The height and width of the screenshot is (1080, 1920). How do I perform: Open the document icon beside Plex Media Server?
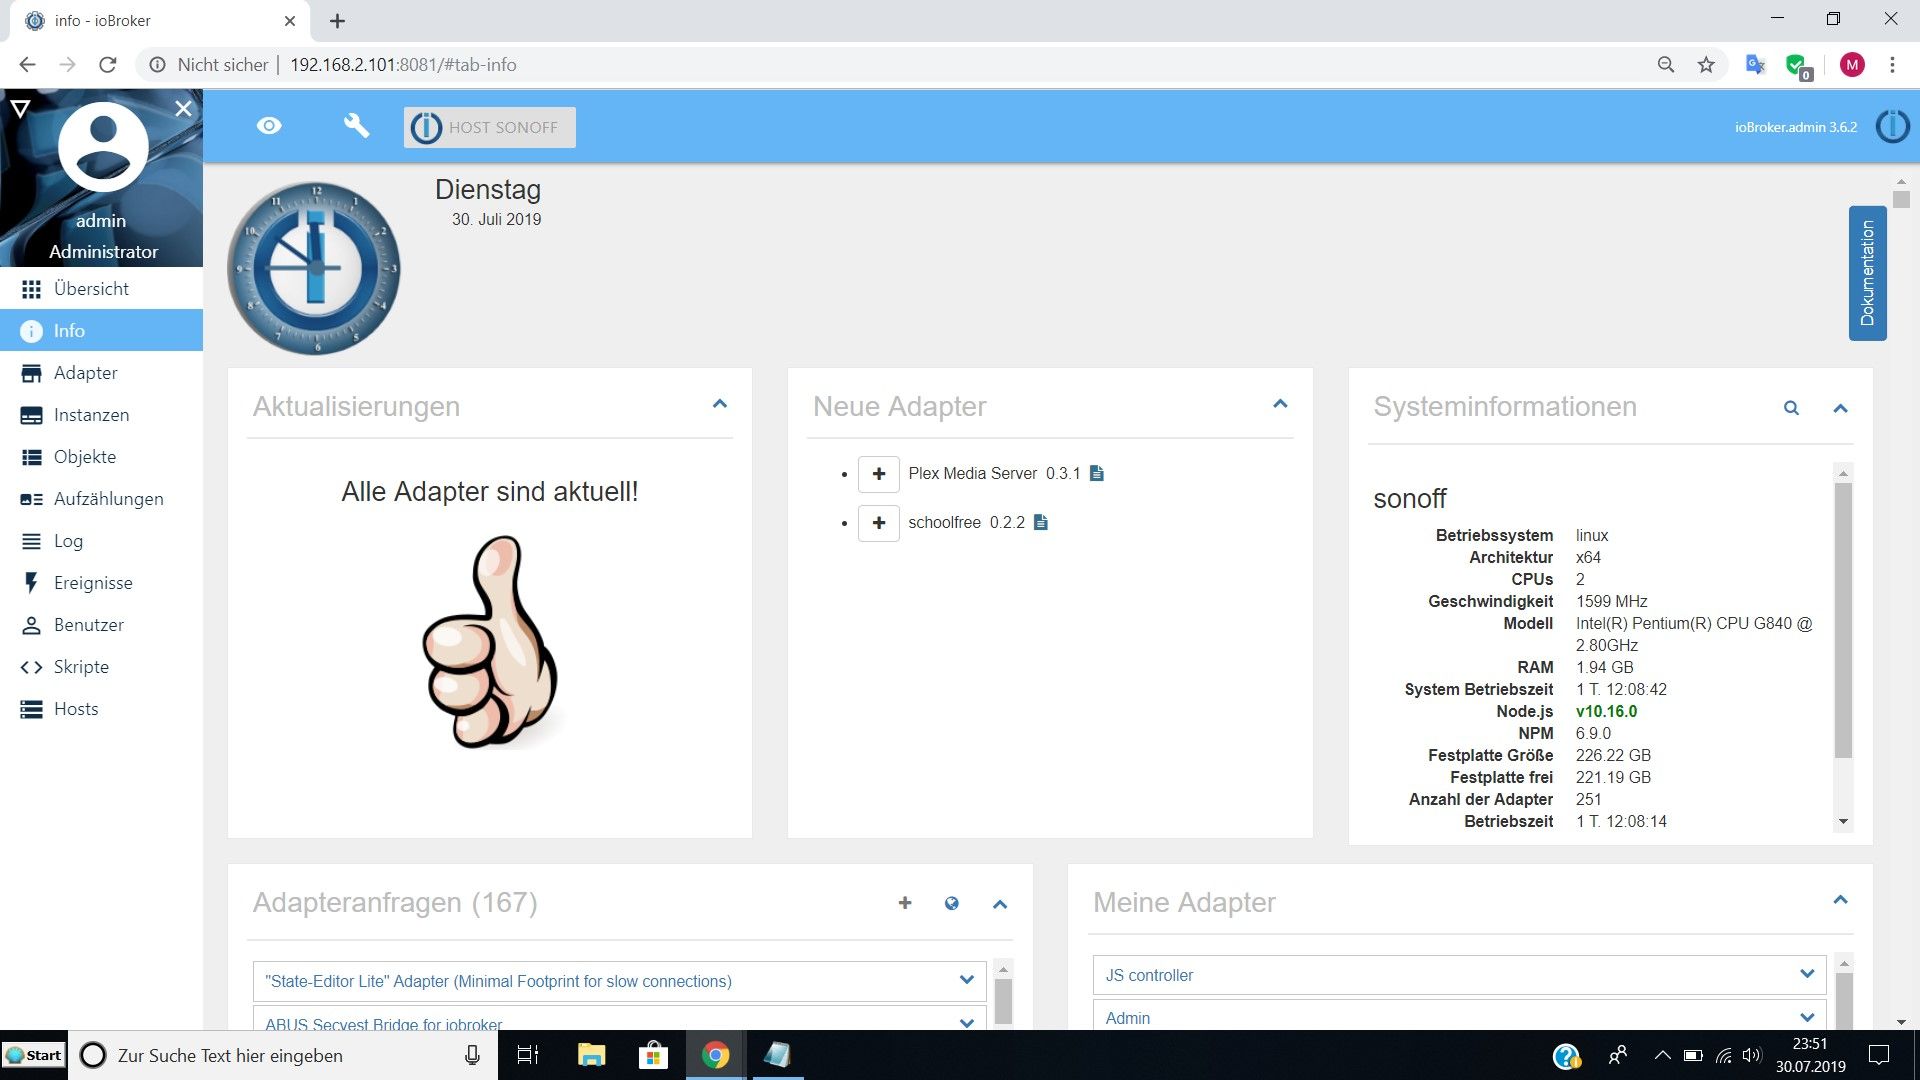click(x=1097, y=474)
